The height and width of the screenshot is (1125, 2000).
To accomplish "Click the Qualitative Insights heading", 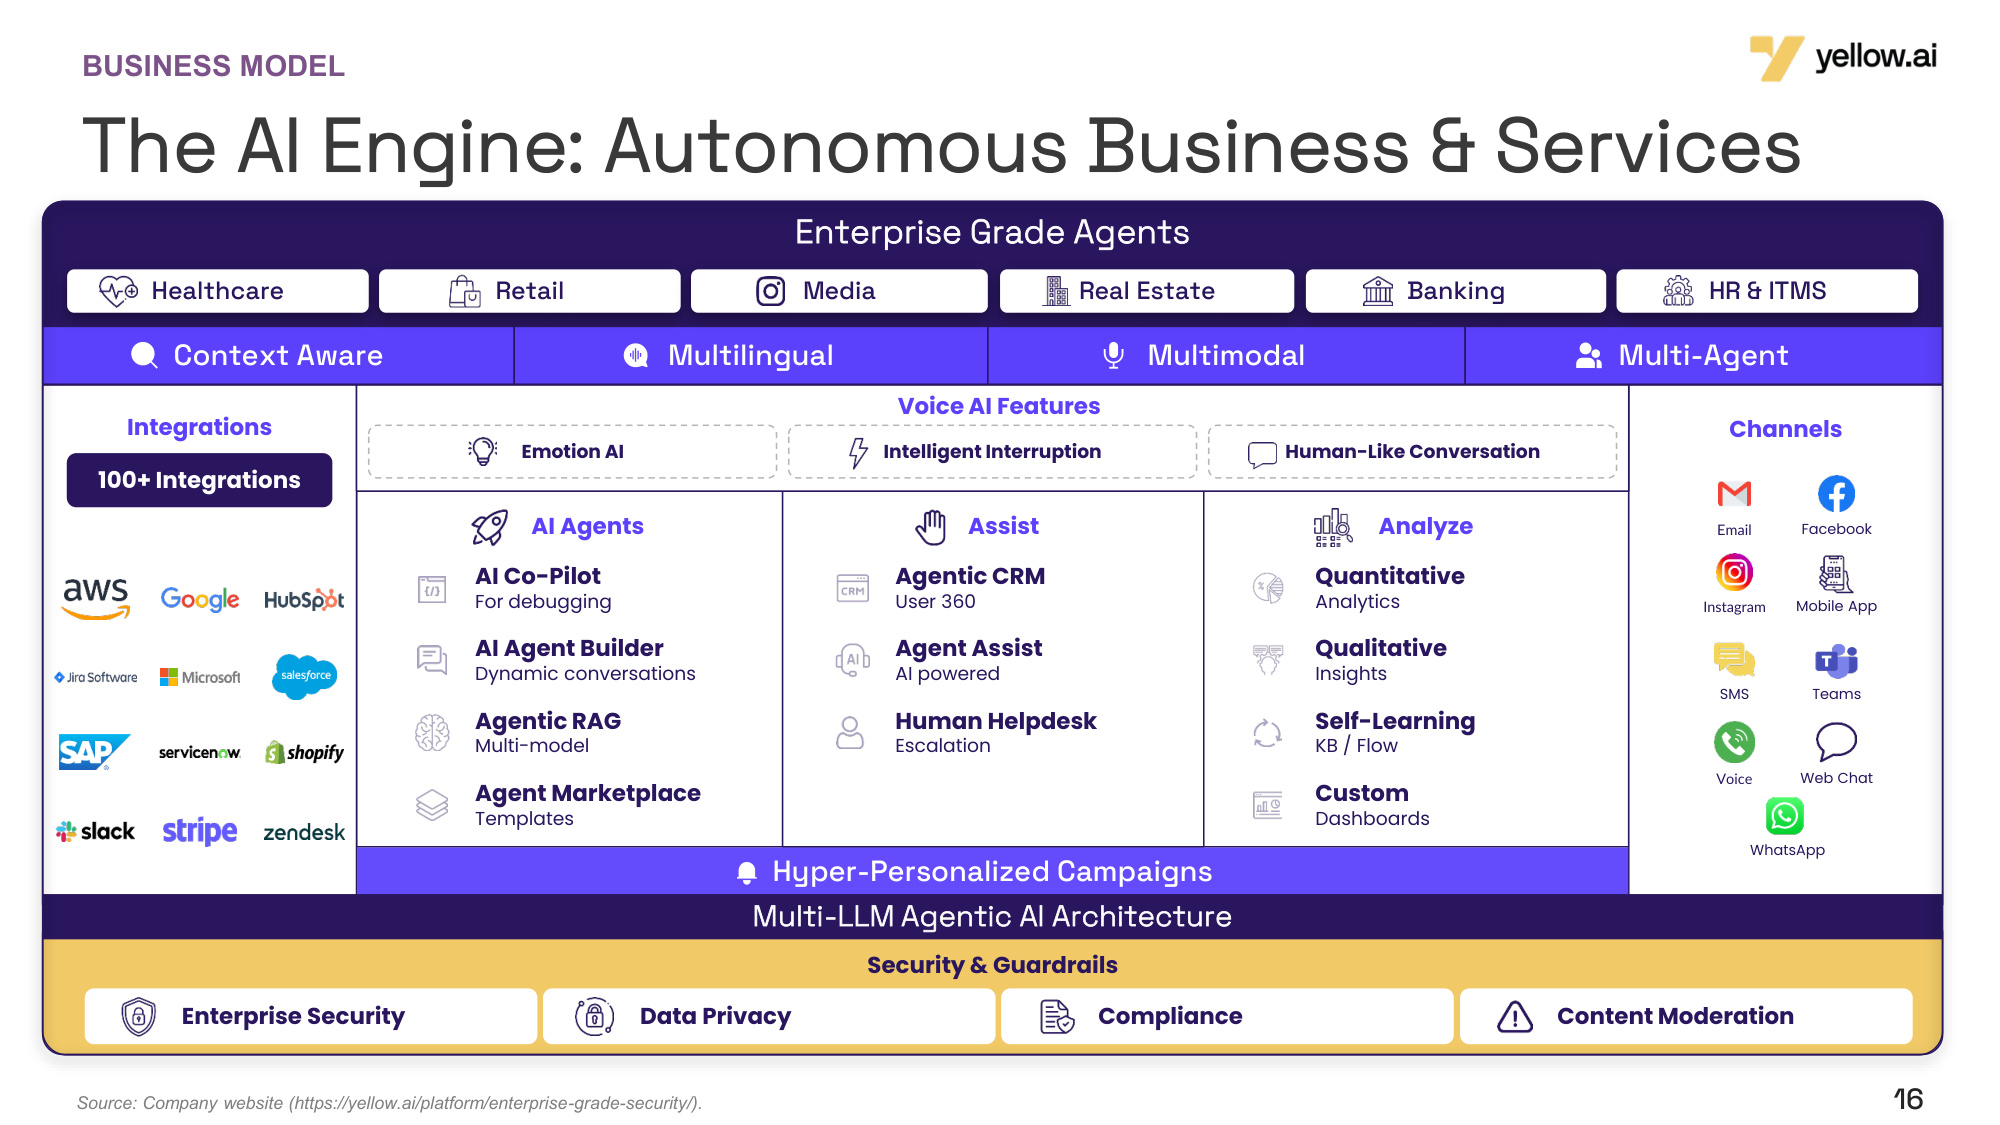I will tap(1381, 660).
